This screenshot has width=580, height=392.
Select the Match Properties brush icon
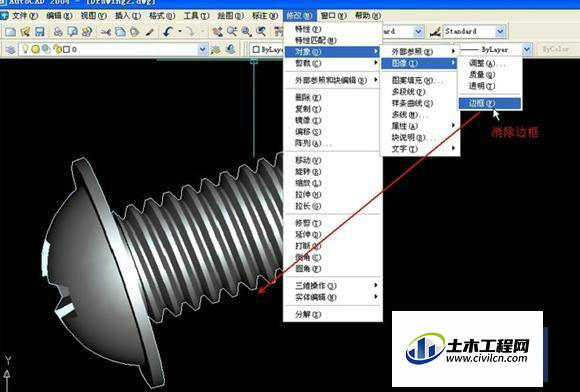149,32
